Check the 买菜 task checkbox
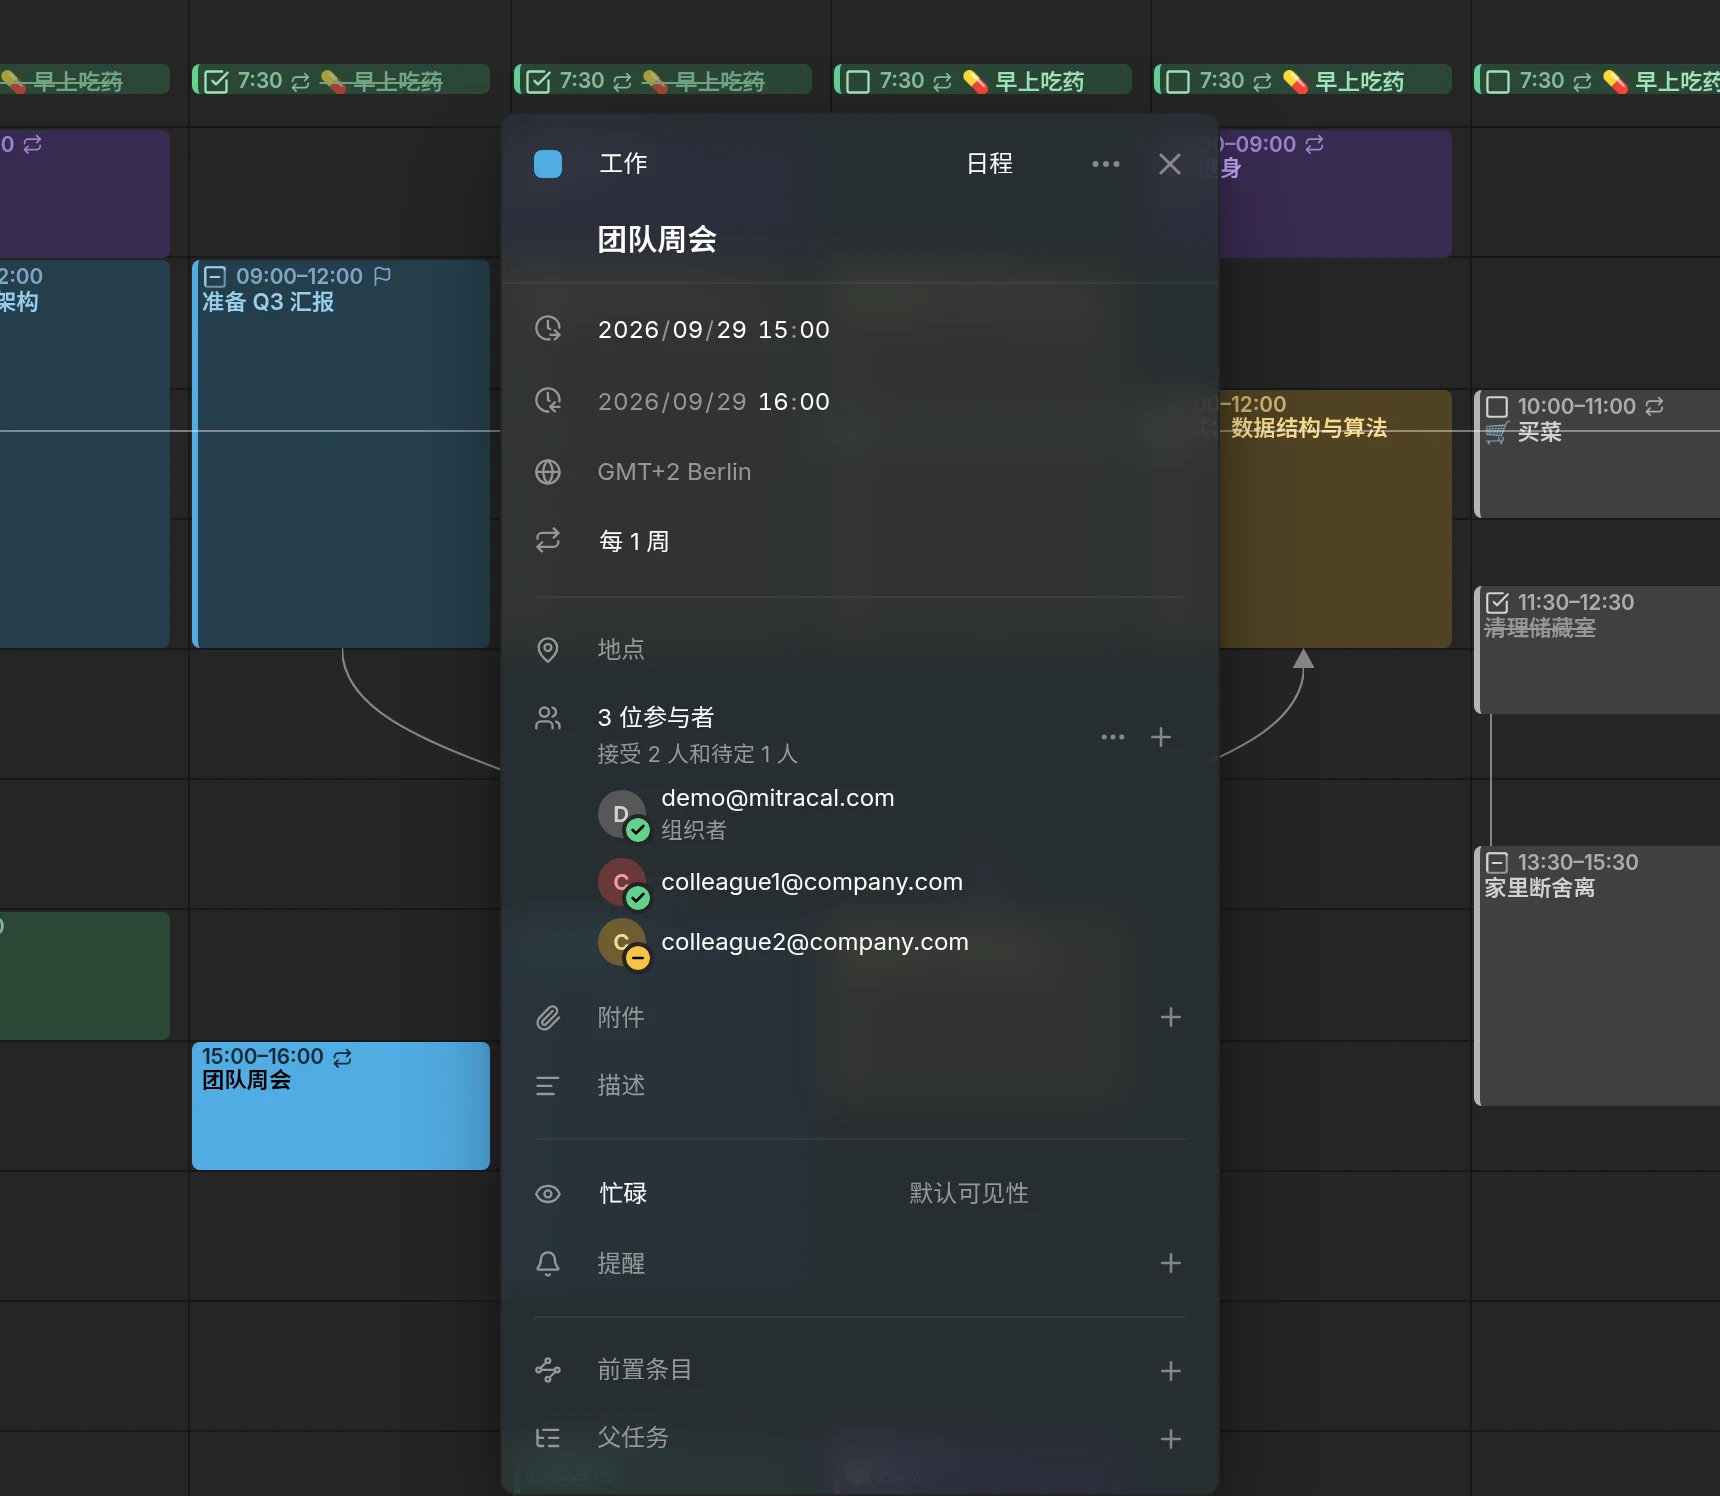Viewport: 1720px width, 1496px height. coord(1497,406)
